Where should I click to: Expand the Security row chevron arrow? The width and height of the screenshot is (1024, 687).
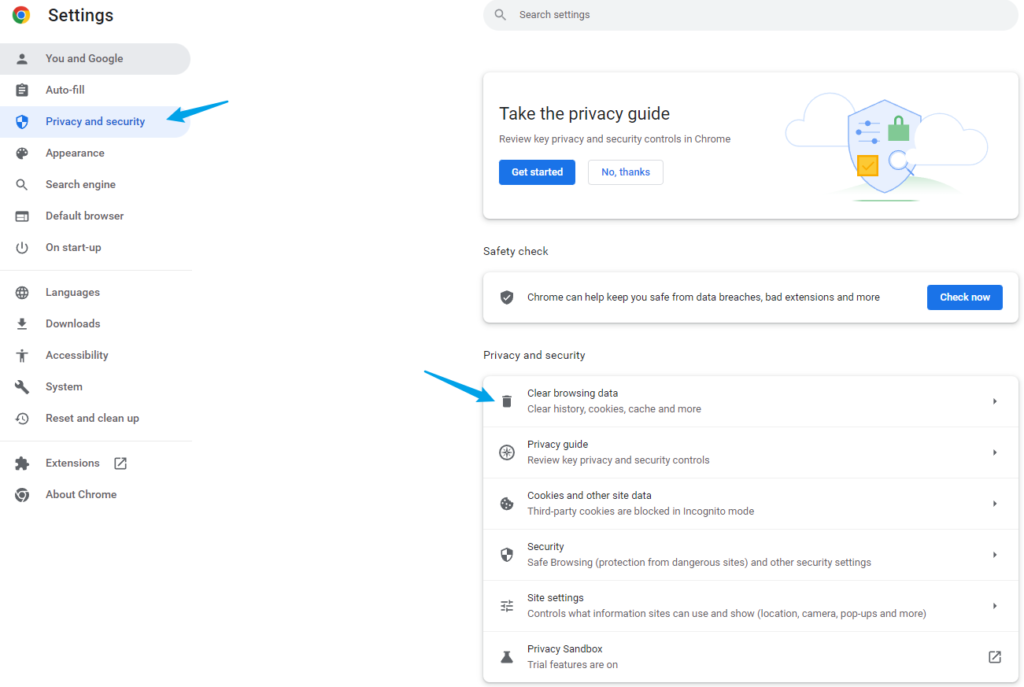(x=994, y=555)
